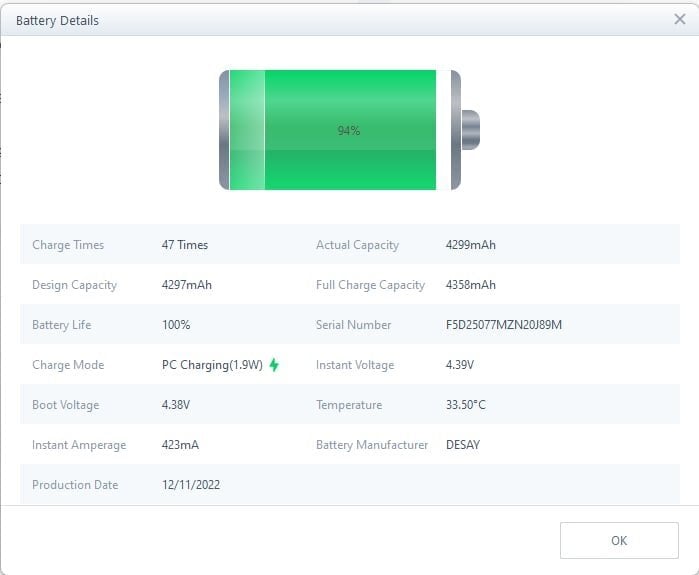Click the Instant Amperage value 423mA
The height and width of the screenshot is (575, 699).
tap(180, 445)
